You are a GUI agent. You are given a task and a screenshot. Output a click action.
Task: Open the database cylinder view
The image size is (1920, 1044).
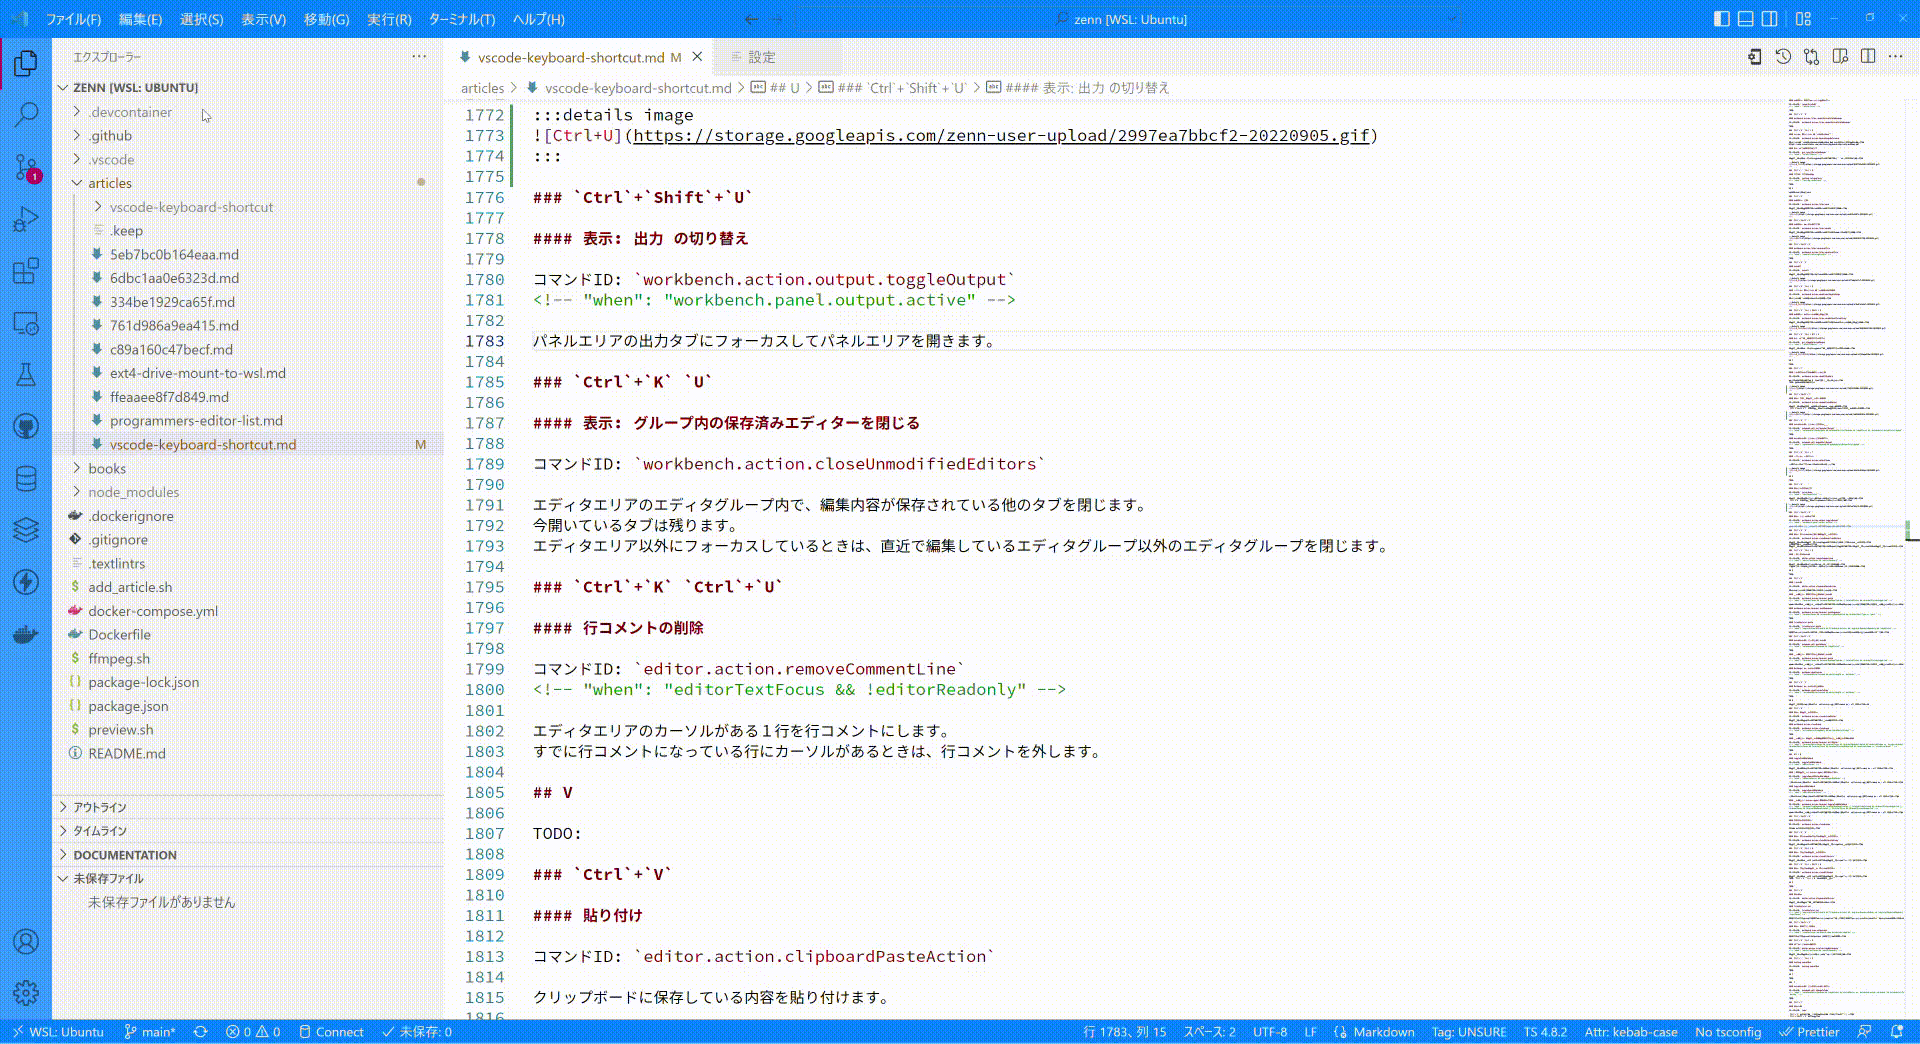click(x=26, y=479)
